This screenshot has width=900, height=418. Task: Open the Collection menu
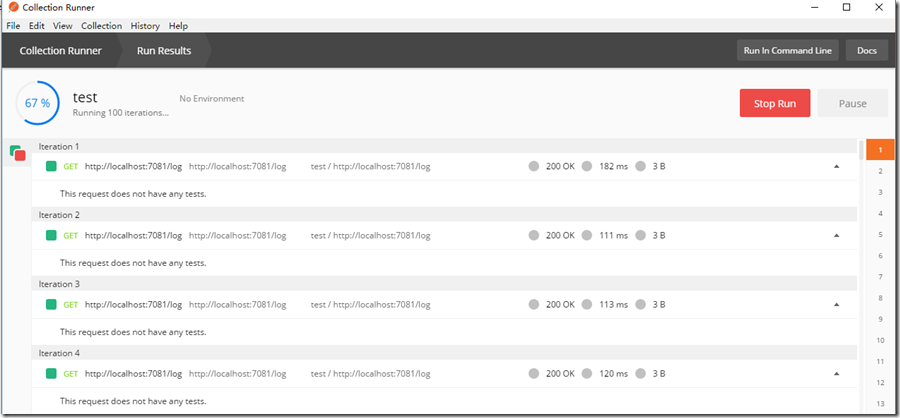pos(101,25)
